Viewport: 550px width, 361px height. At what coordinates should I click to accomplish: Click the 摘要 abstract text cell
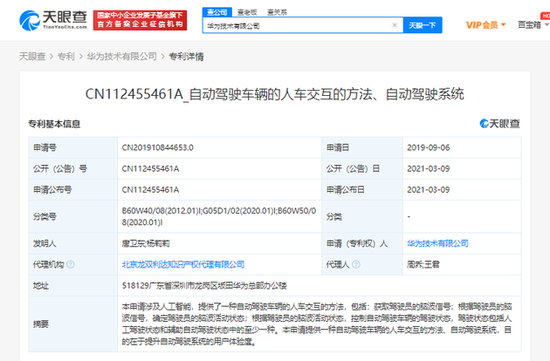pos(319,324)
